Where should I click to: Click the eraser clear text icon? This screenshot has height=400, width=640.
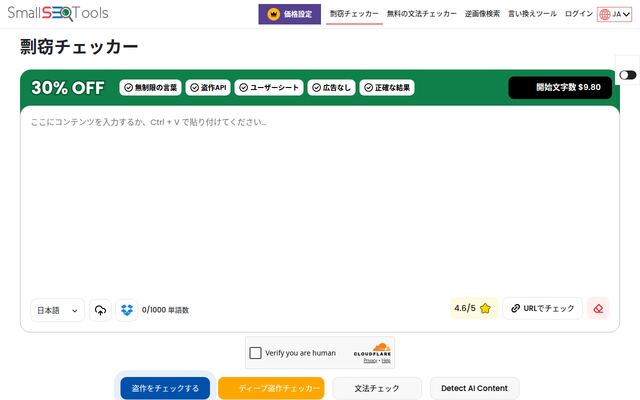pos(598,309)
